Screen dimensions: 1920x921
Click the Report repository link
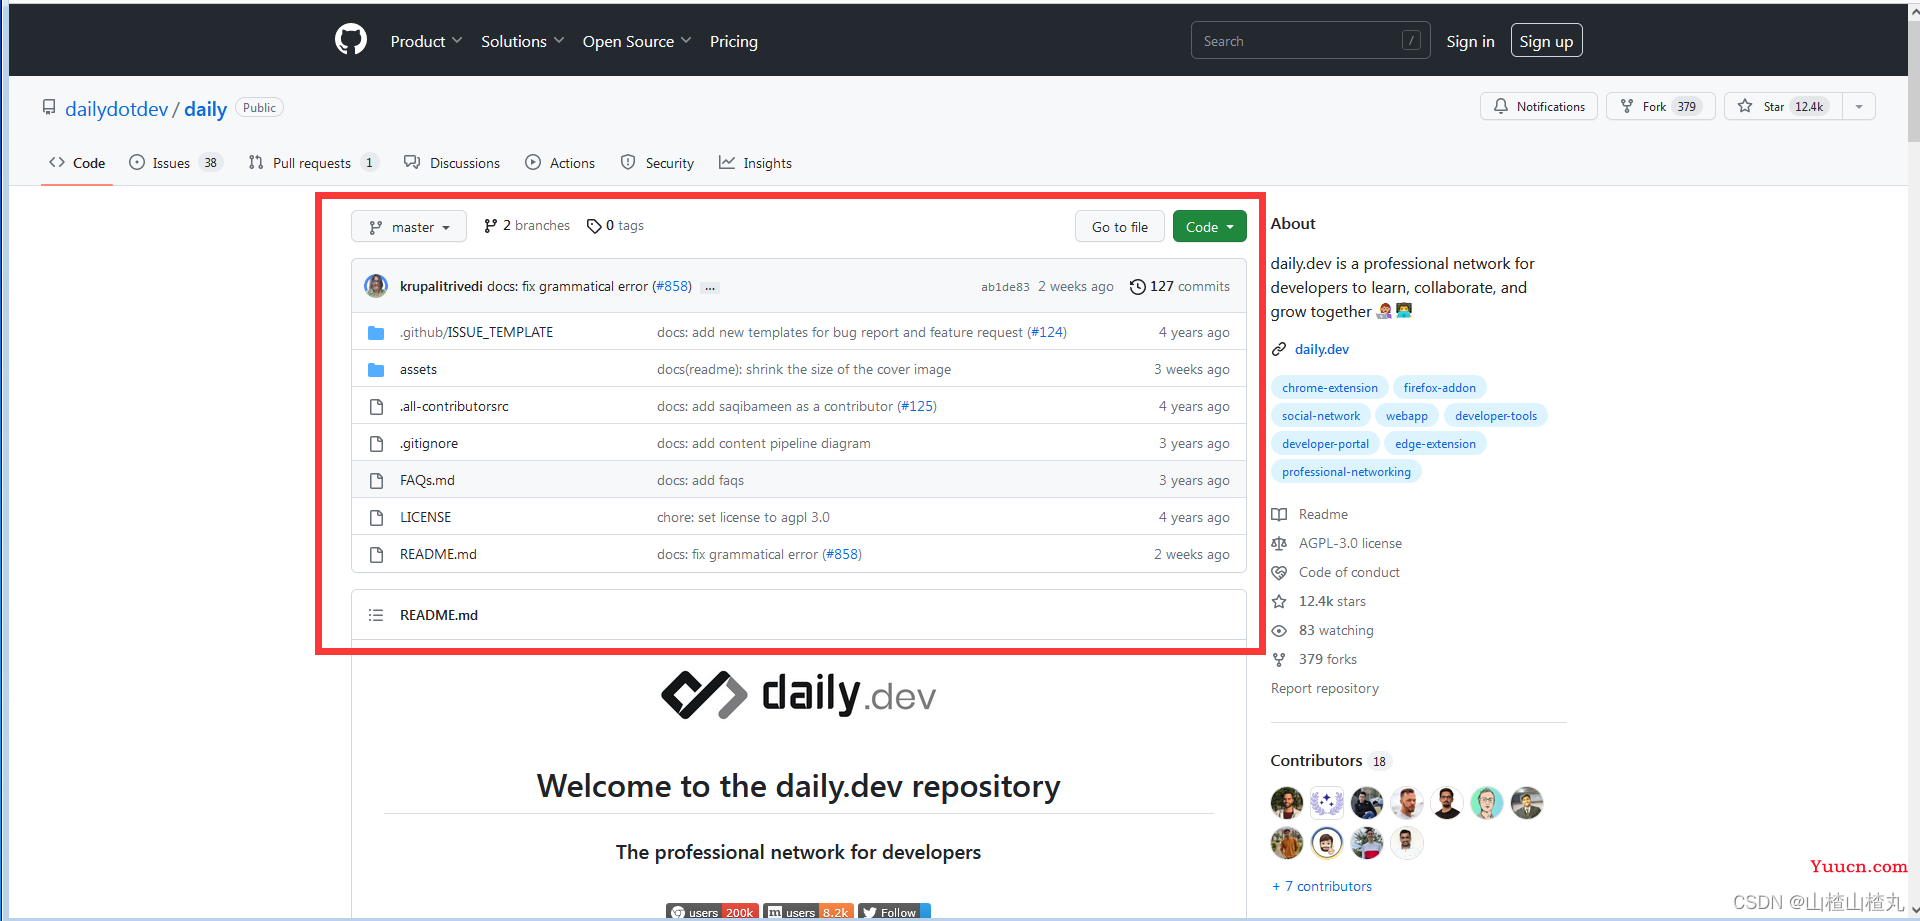click(x=1324, y=688)
